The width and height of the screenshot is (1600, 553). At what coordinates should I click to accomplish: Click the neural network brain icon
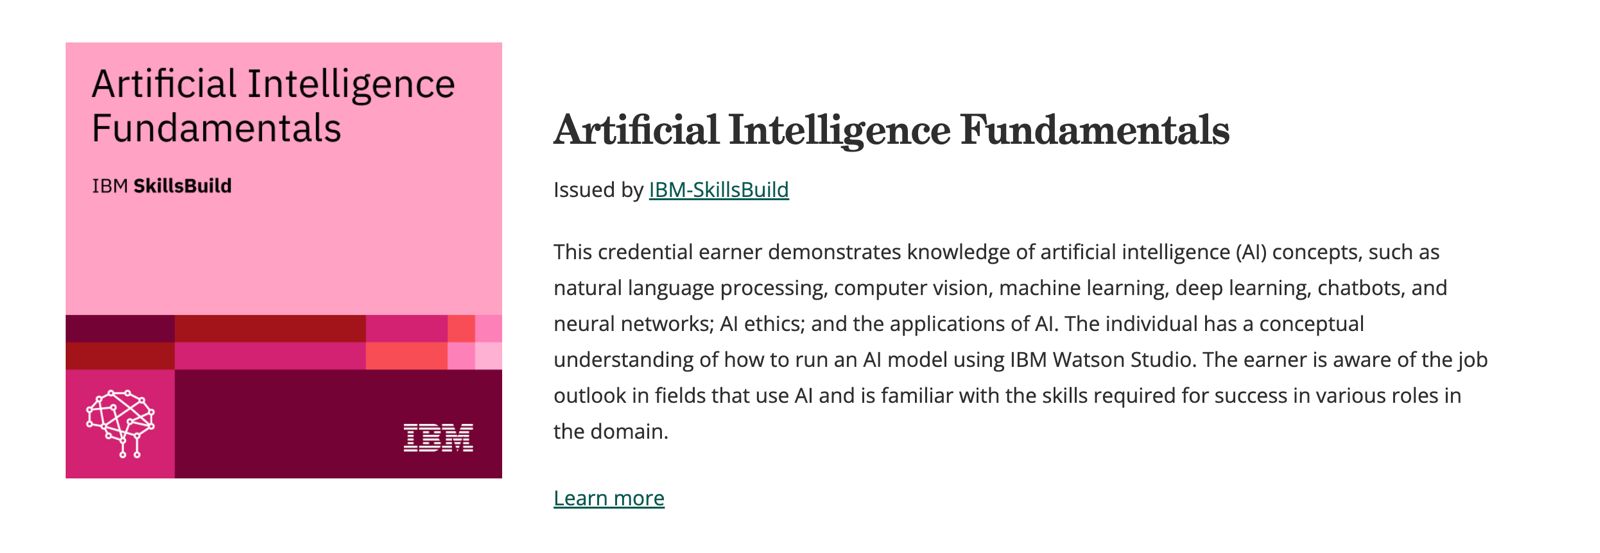120,423
